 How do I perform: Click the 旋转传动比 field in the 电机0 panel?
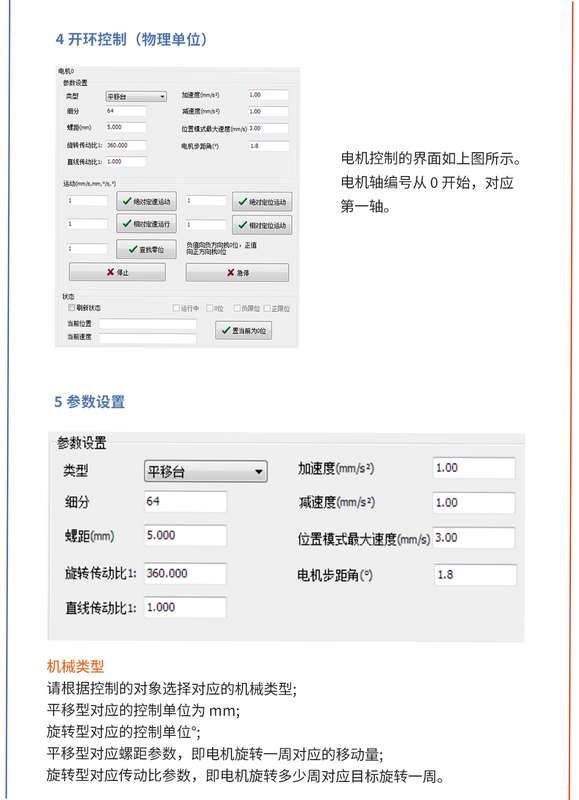(126, 145)
